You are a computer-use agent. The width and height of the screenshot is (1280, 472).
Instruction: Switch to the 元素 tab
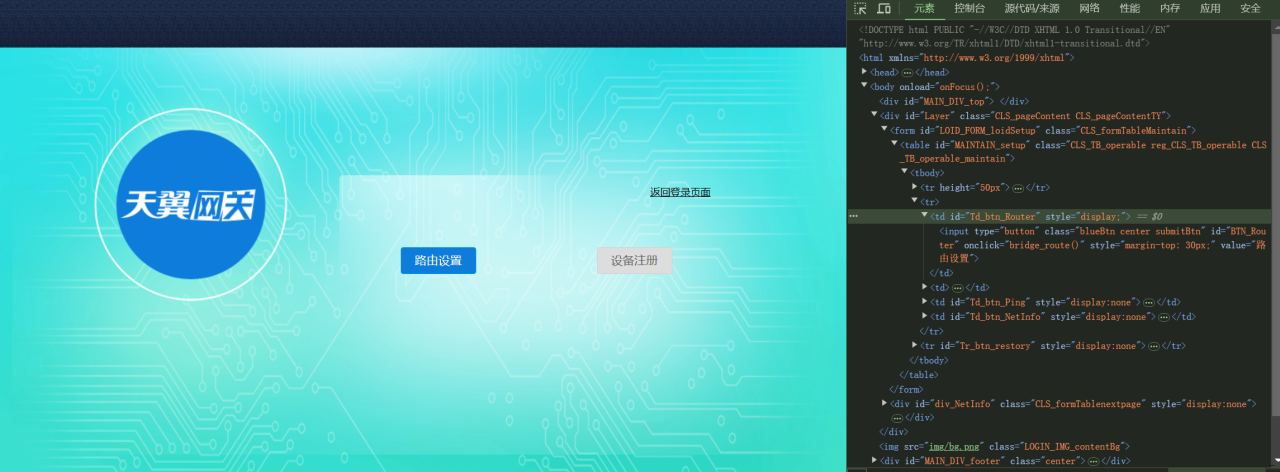tap(924, 8)
